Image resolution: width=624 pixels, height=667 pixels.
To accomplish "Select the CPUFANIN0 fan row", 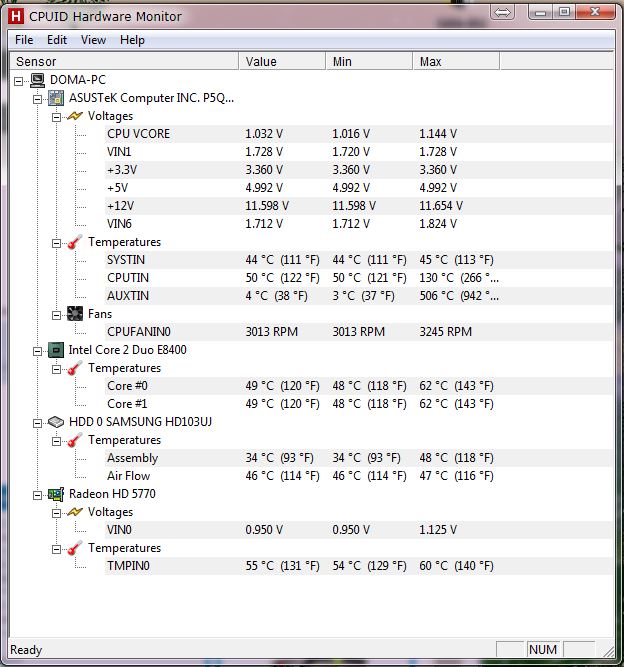I will [x=359, y=332].
